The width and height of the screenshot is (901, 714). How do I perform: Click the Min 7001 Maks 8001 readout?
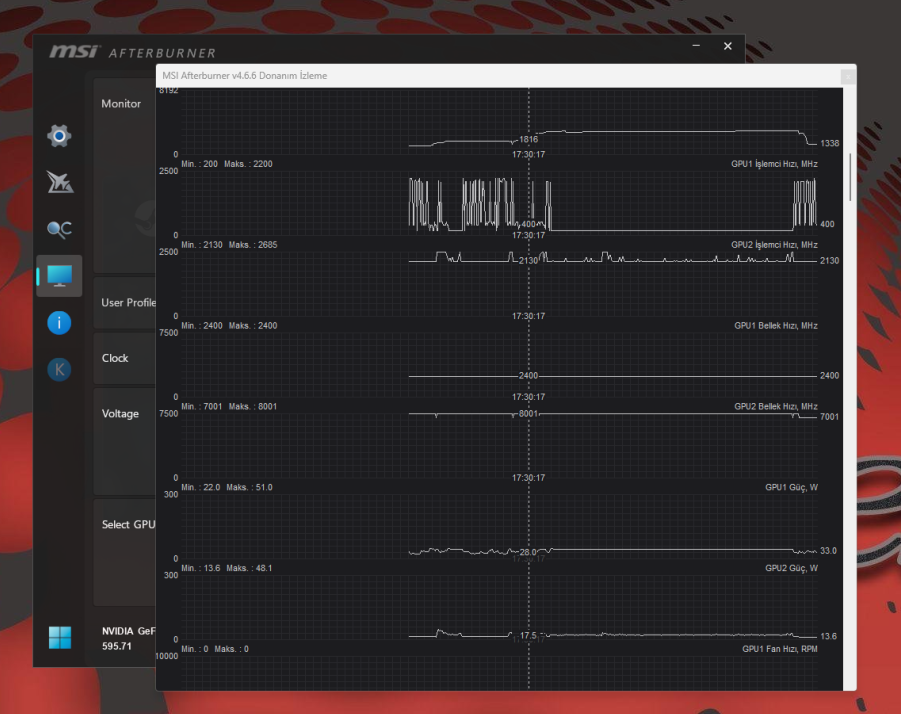click(x=229, y=407)
